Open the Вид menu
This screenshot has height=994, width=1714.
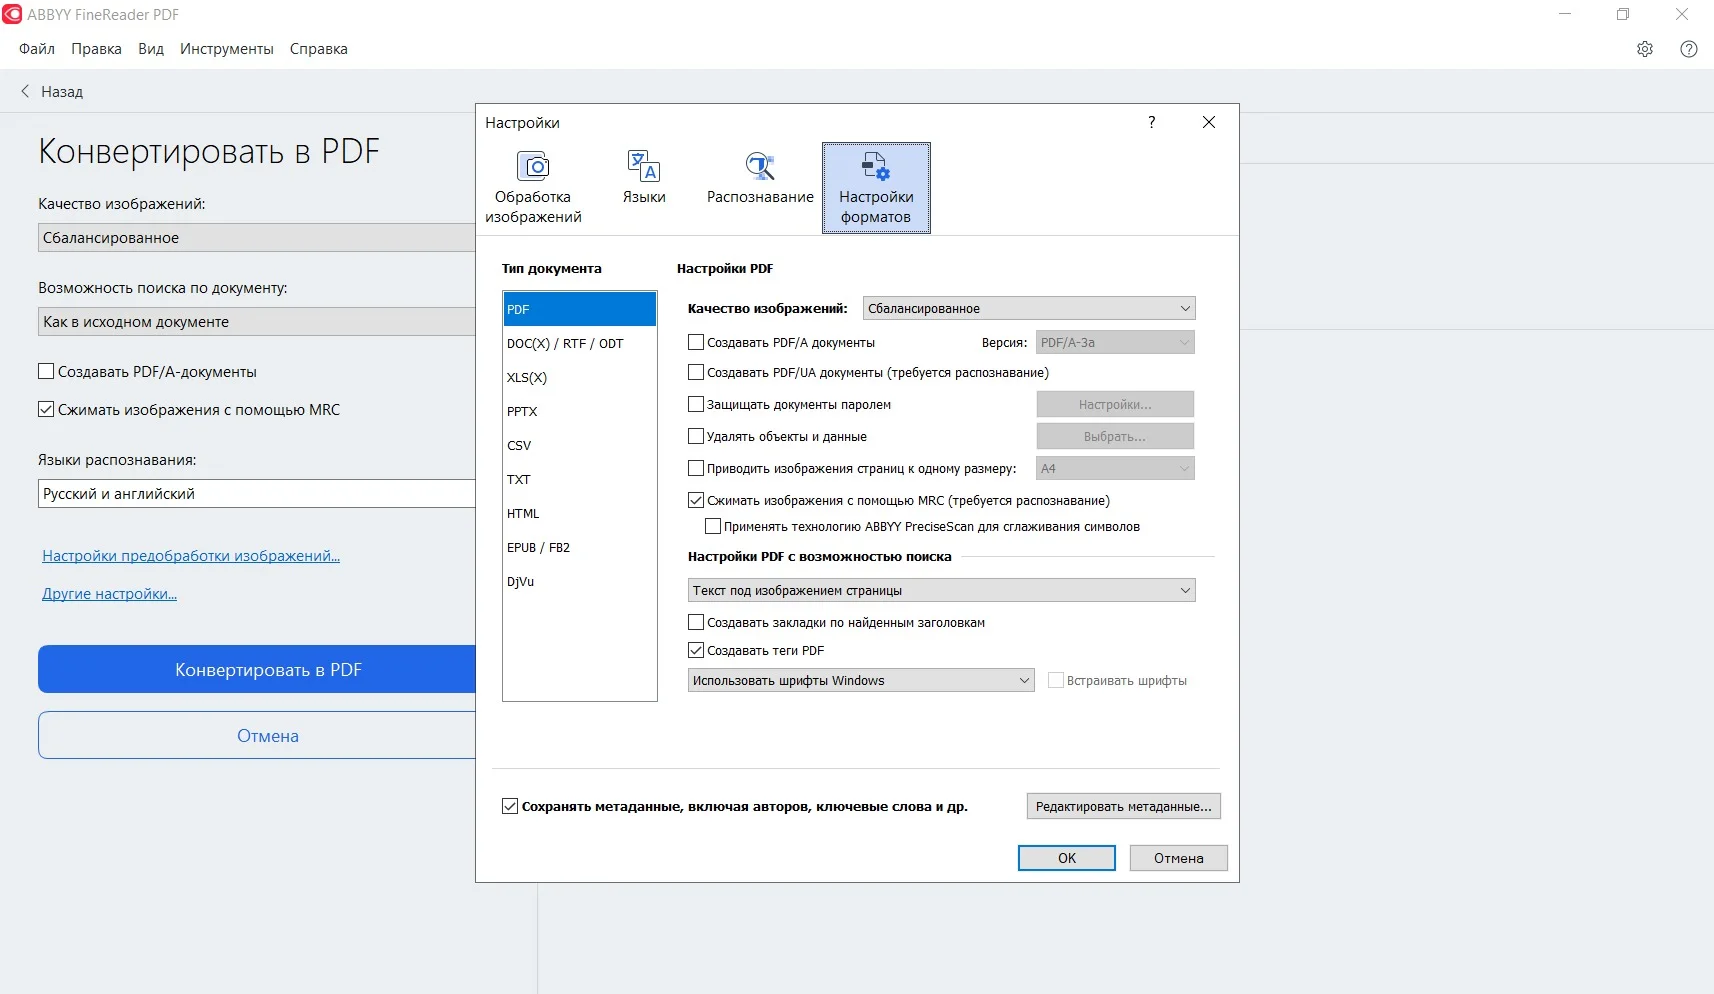coord(151,49)
